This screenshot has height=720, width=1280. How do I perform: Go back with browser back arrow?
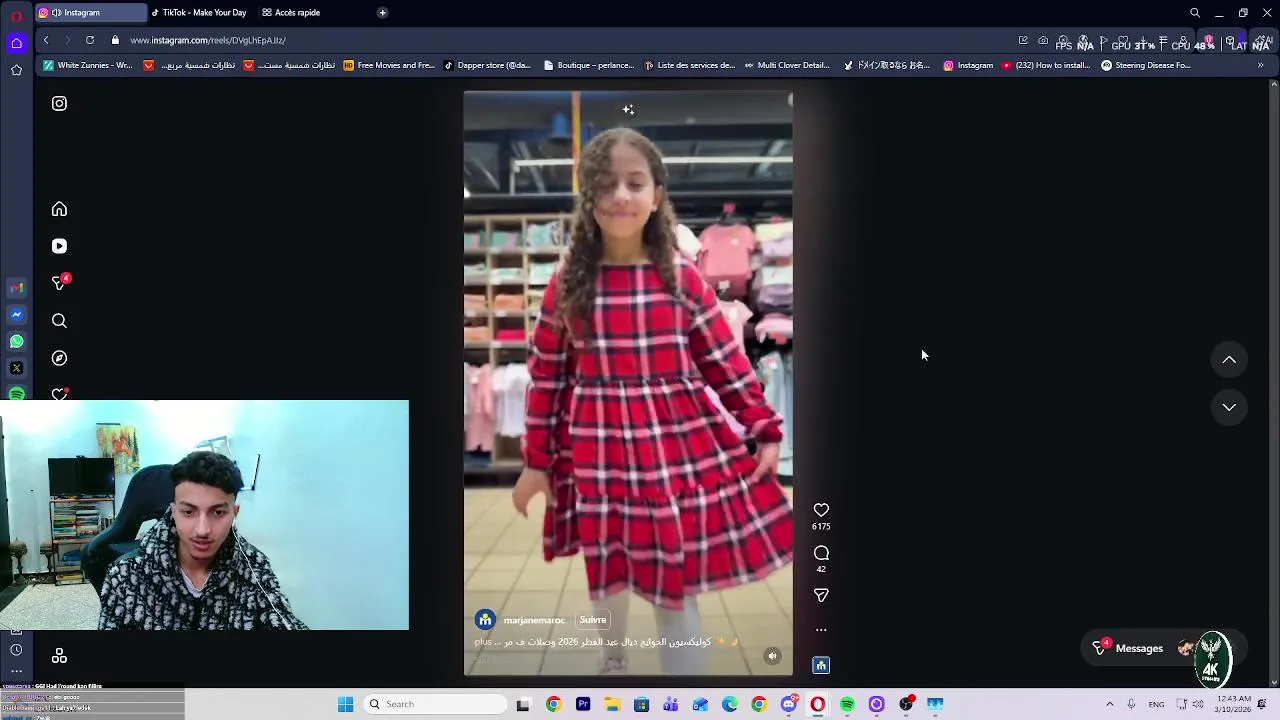pyautogui.click(x=46, y=40)
